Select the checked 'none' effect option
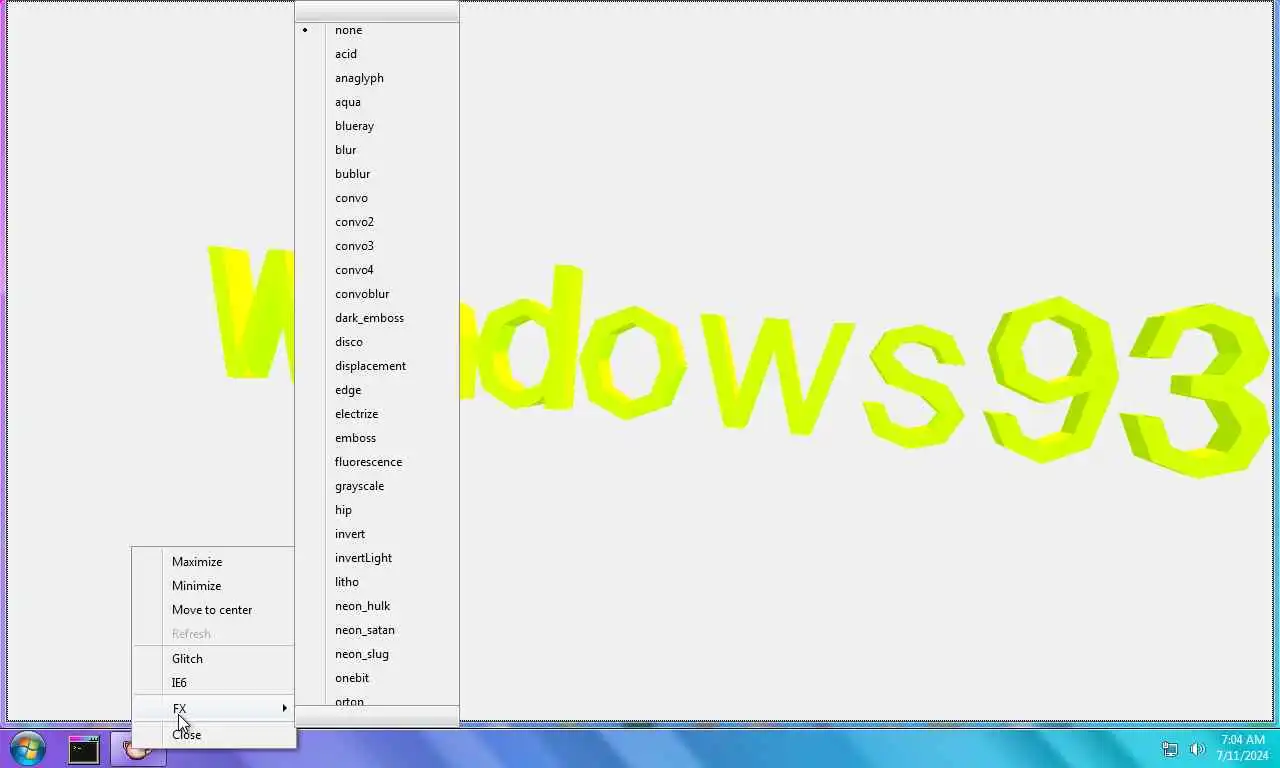This screenshot has height=768, width=1280. pos(378,30)
